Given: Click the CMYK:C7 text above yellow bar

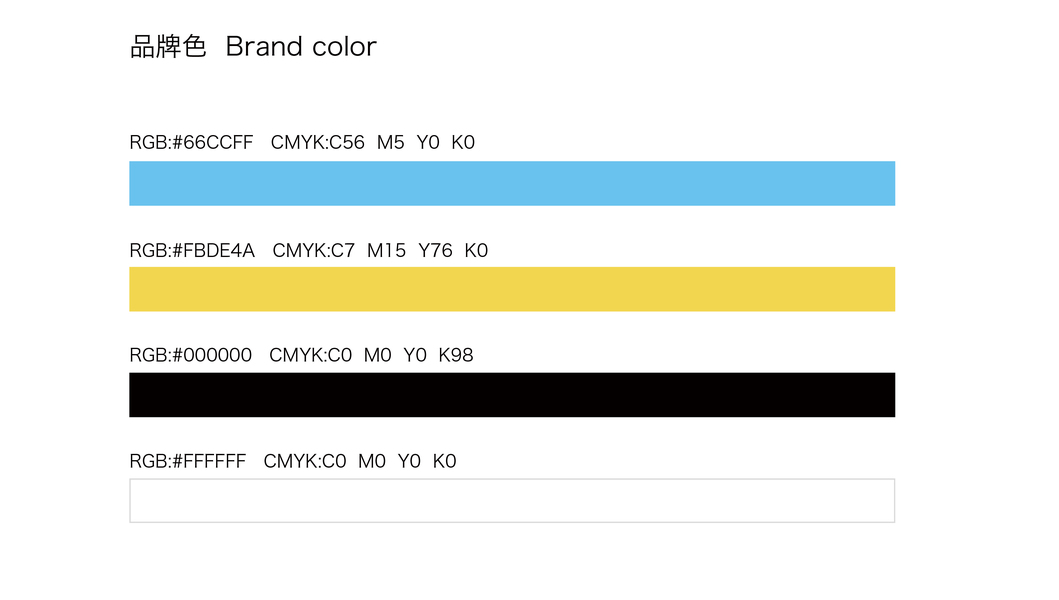Looking at the screenshot, I should click(x=313, y=250).
